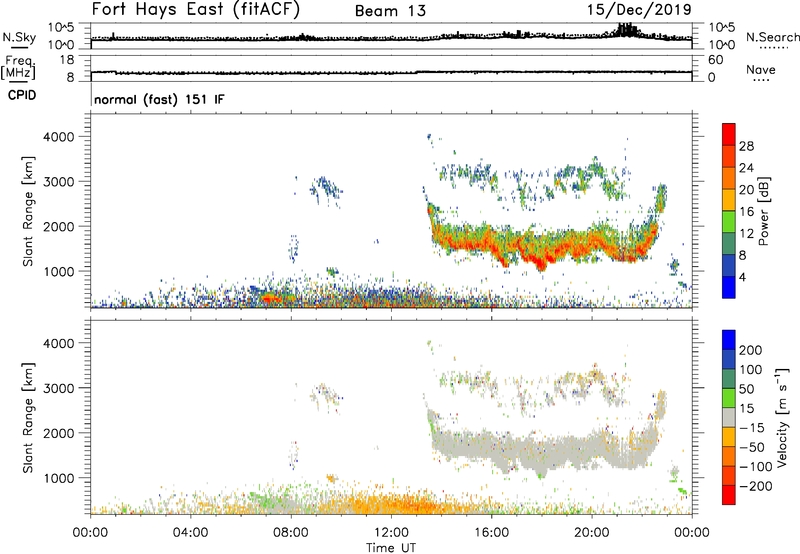The image size is (800, 554).
Task: Click the '20' tick on Power scale
Action: (x=746, y=190)
